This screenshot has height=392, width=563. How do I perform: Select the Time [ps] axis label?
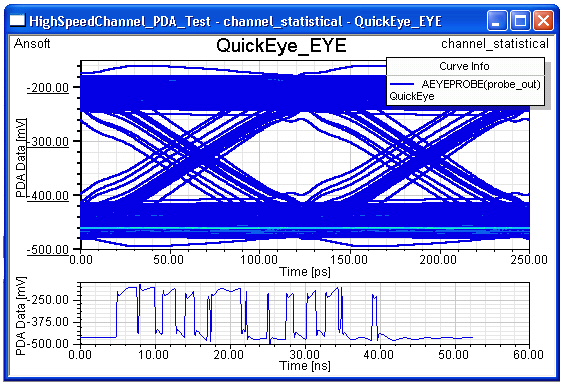[x=305, y=272]
